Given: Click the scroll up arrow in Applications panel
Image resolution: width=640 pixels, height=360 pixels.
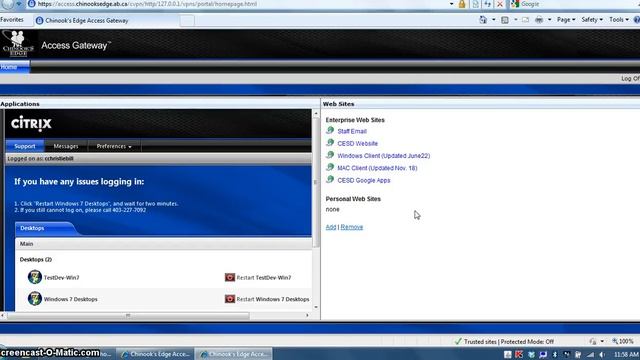Looking at the screenshot, I should click(316, 113).
